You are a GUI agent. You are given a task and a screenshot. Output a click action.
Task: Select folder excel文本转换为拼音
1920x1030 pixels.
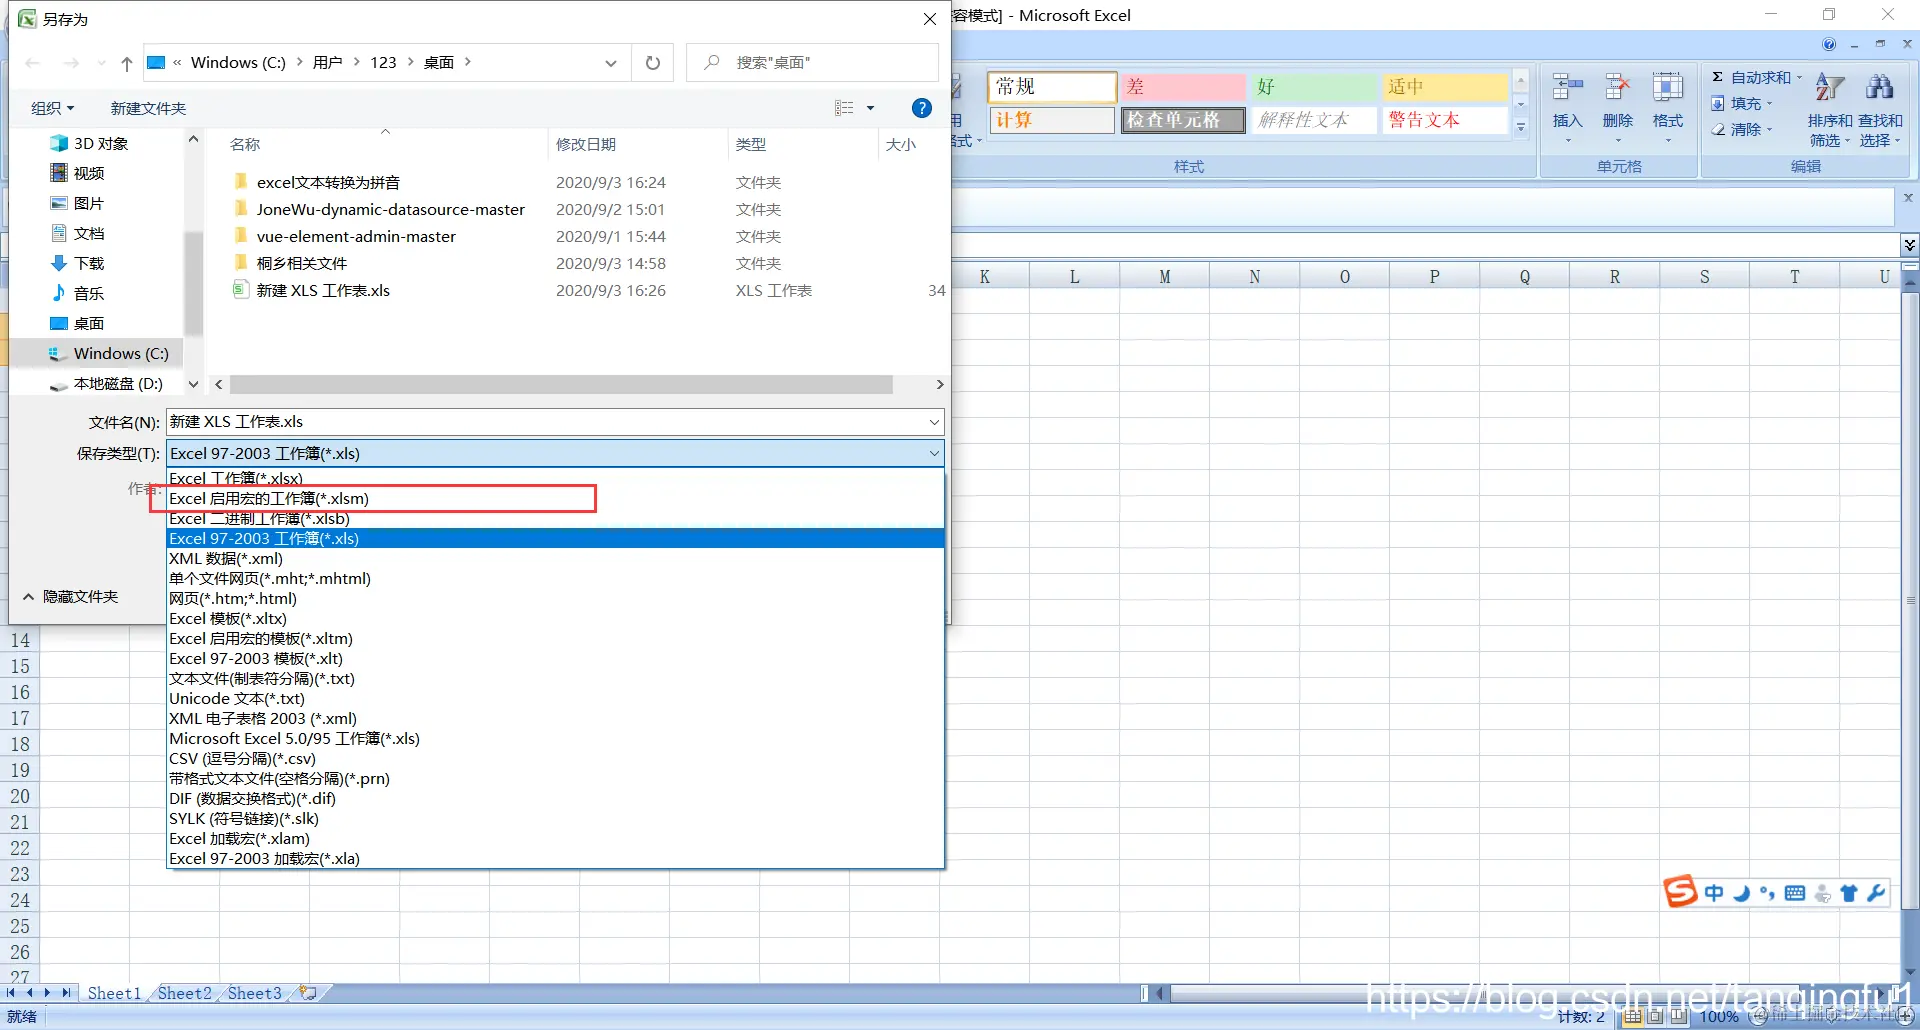328,182
